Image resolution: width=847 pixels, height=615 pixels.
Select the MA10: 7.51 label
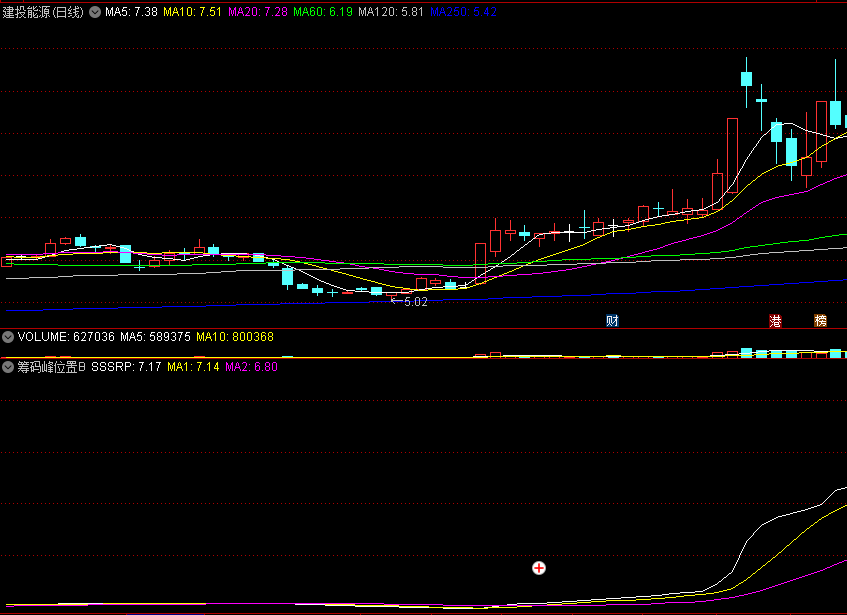click(x=192, y=12)
